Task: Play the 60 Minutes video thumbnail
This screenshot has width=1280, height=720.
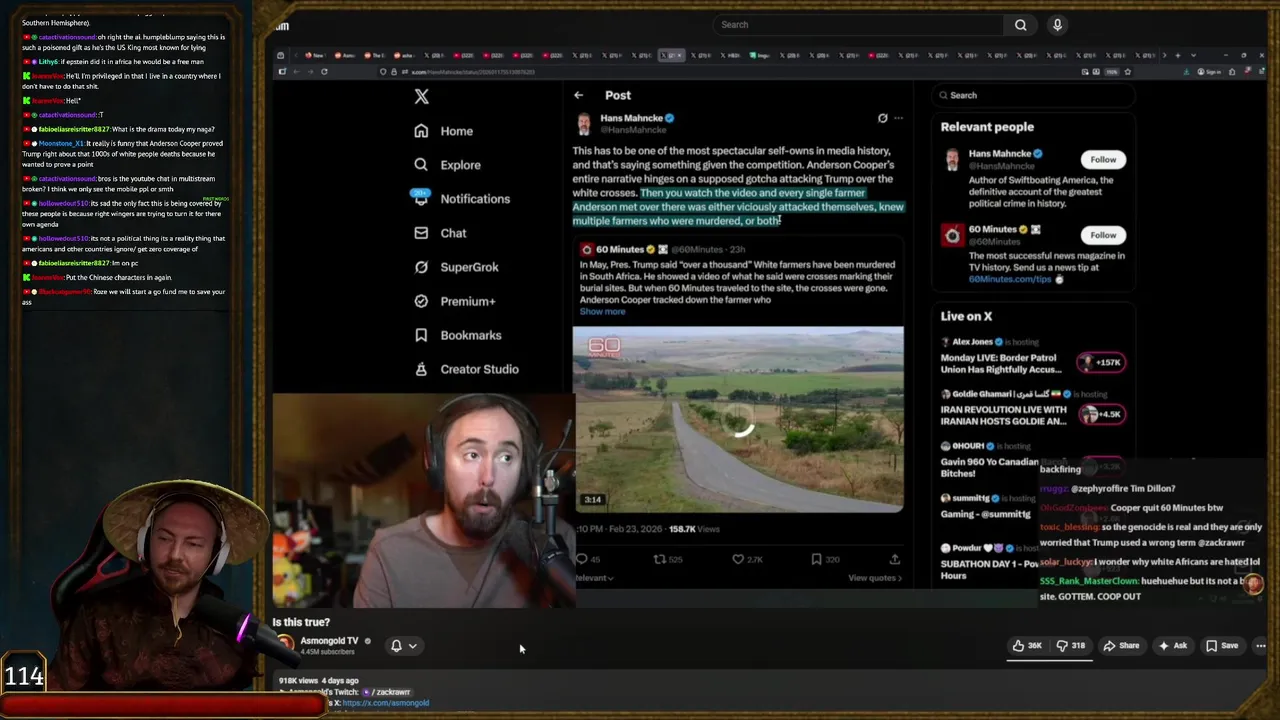Action: (738, 419)
